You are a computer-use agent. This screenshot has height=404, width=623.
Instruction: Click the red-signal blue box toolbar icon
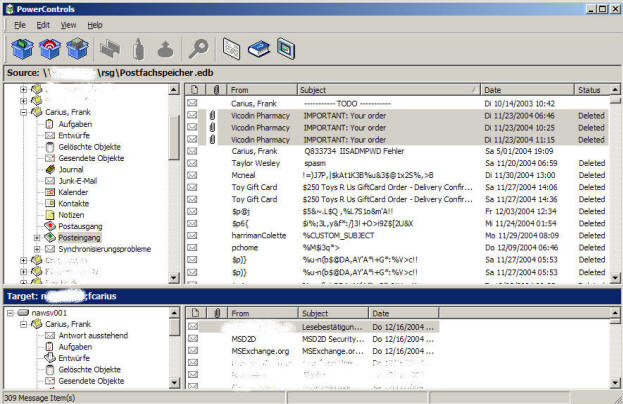coord(50,49)
